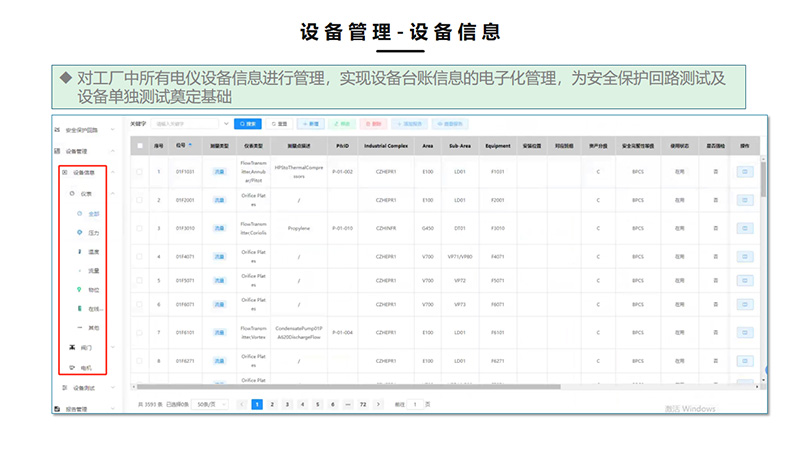Click the 新增 add button

[311, 124]
